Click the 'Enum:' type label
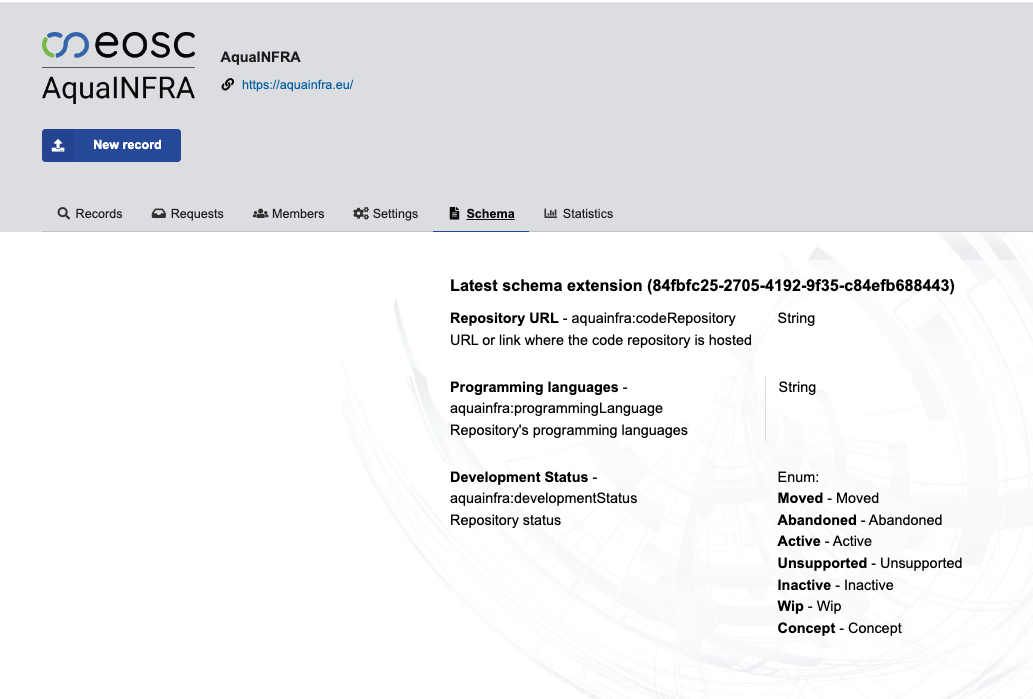The width and height of the screenshot is (1033, 699). (x=798, y=477)
